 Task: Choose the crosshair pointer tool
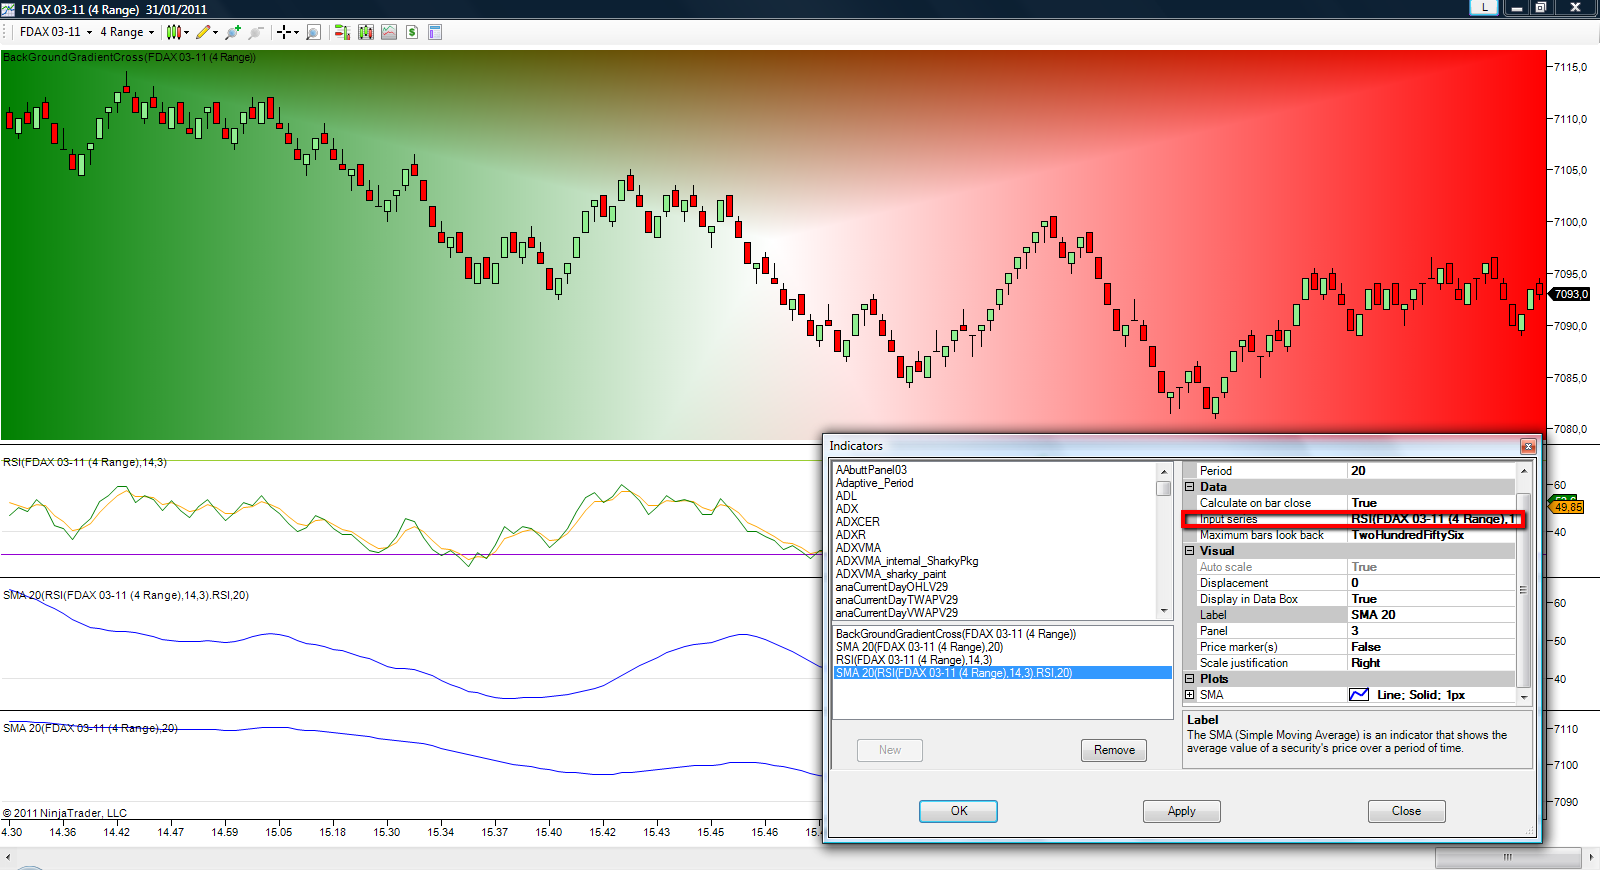[x=283, y=32]
